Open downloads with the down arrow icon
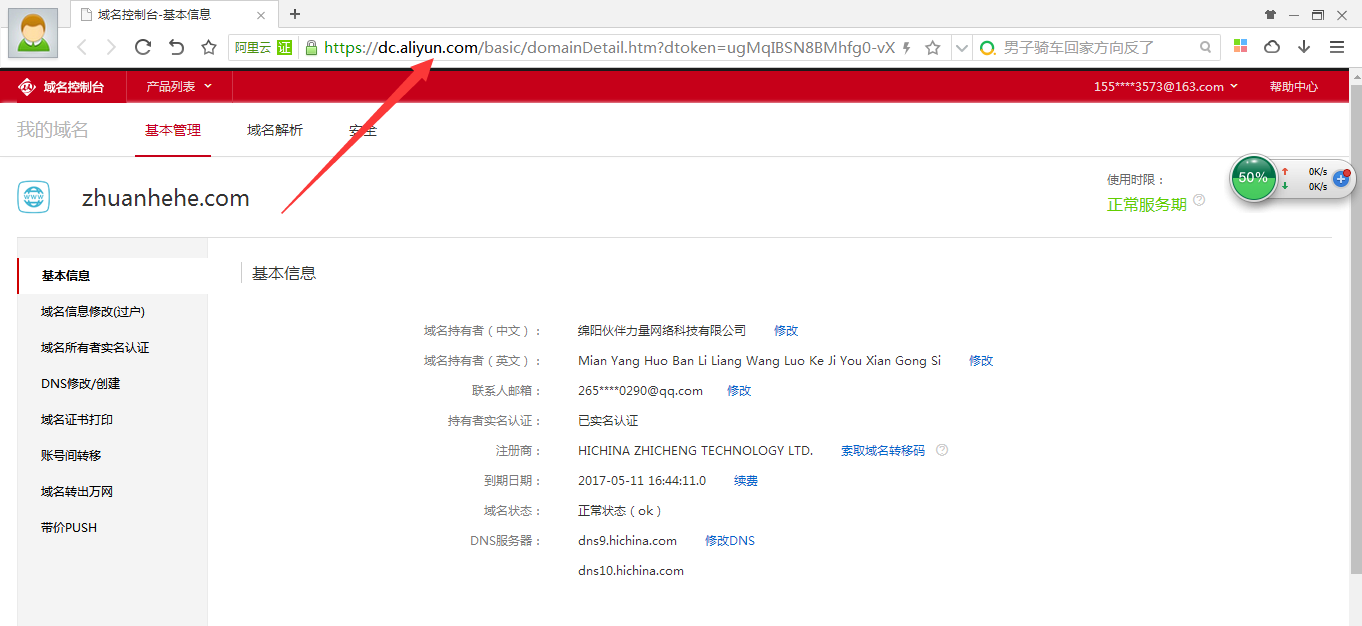Image resolution: width=1362 pixels, height=626 pixels. (1304, 47)
